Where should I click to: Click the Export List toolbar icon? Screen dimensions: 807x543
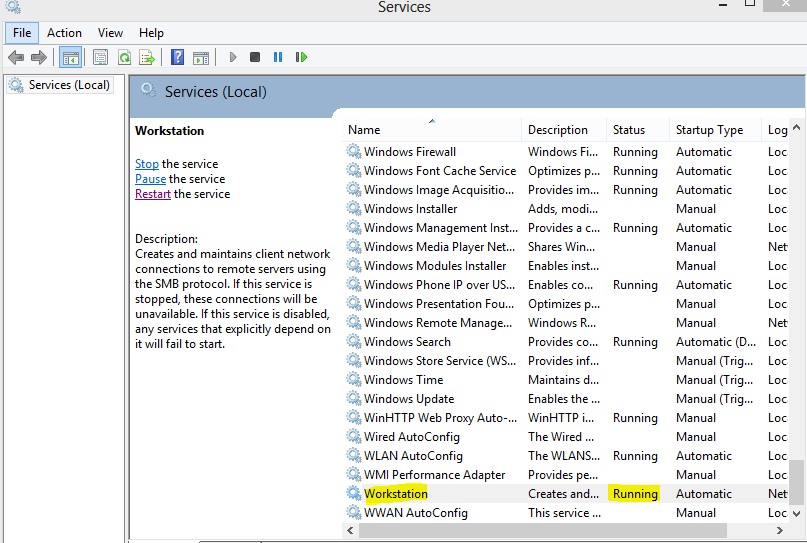tap(147, 57)
